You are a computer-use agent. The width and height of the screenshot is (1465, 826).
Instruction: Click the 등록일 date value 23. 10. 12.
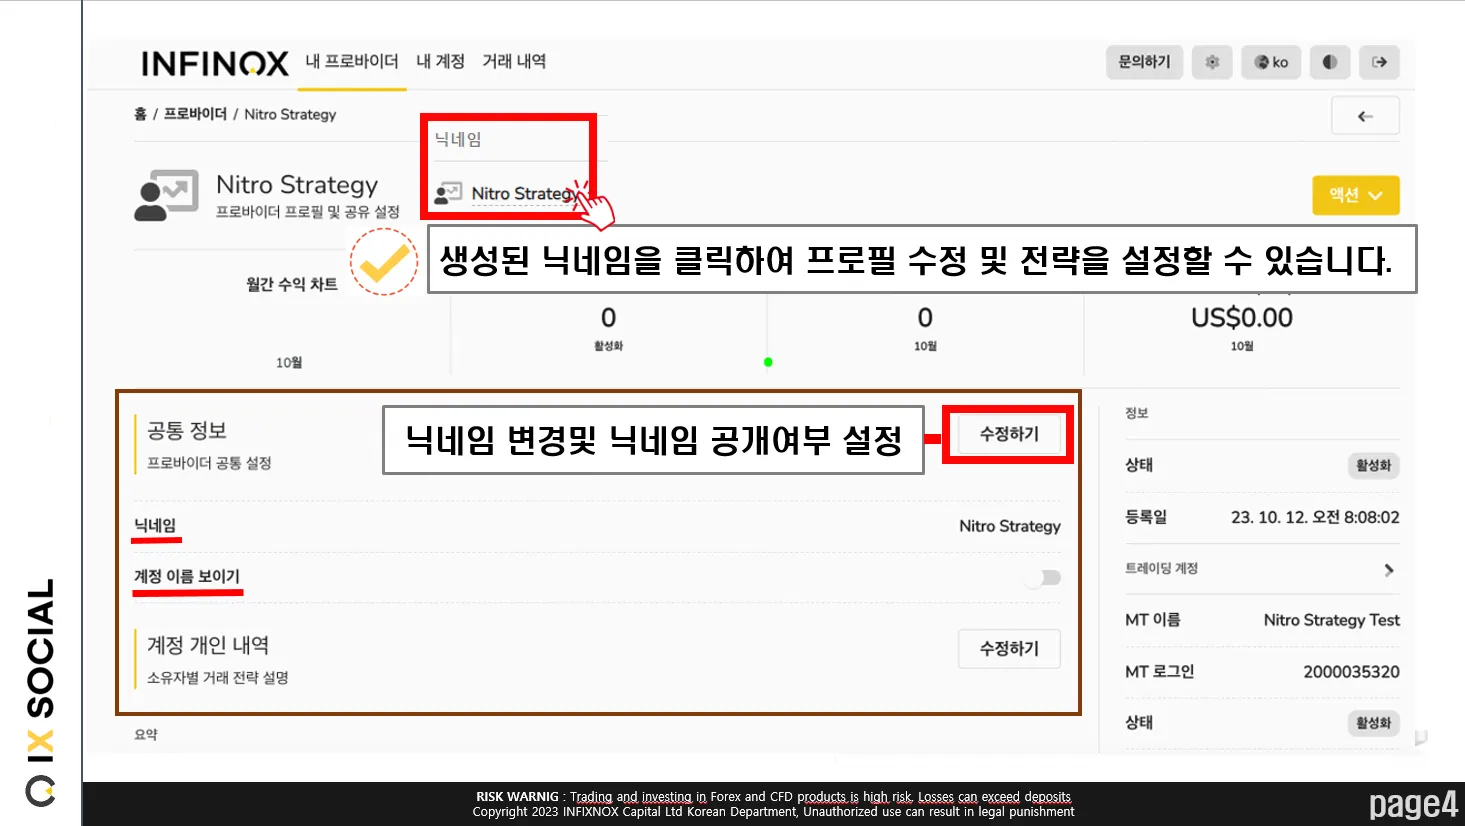click(1315, 517)
